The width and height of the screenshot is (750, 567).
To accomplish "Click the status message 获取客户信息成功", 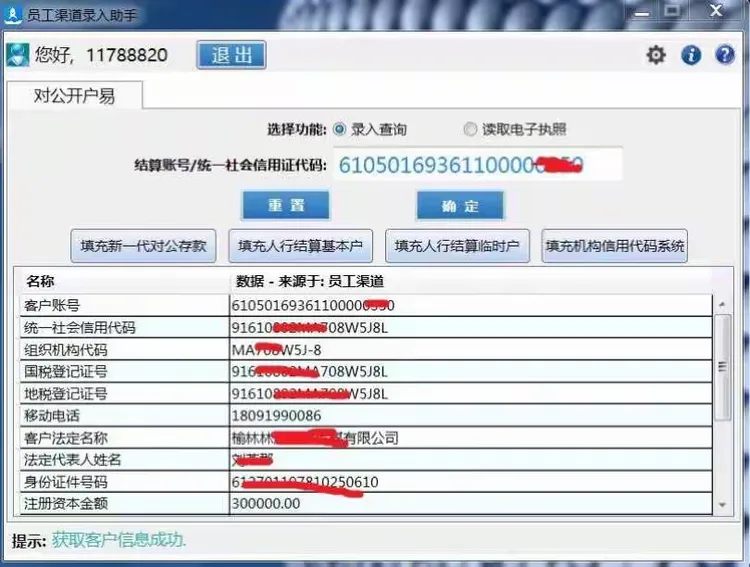I will (119, 540).
